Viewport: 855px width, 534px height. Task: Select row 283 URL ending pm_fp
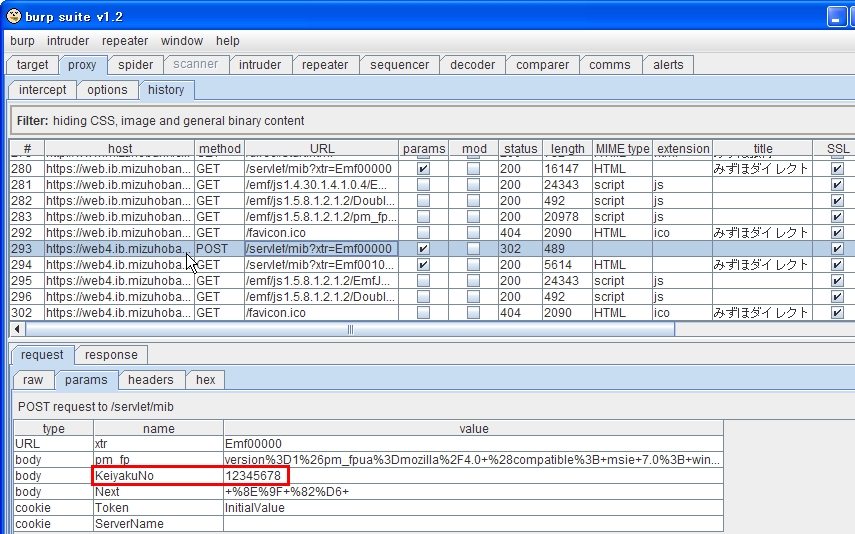[x=322, y=217]
